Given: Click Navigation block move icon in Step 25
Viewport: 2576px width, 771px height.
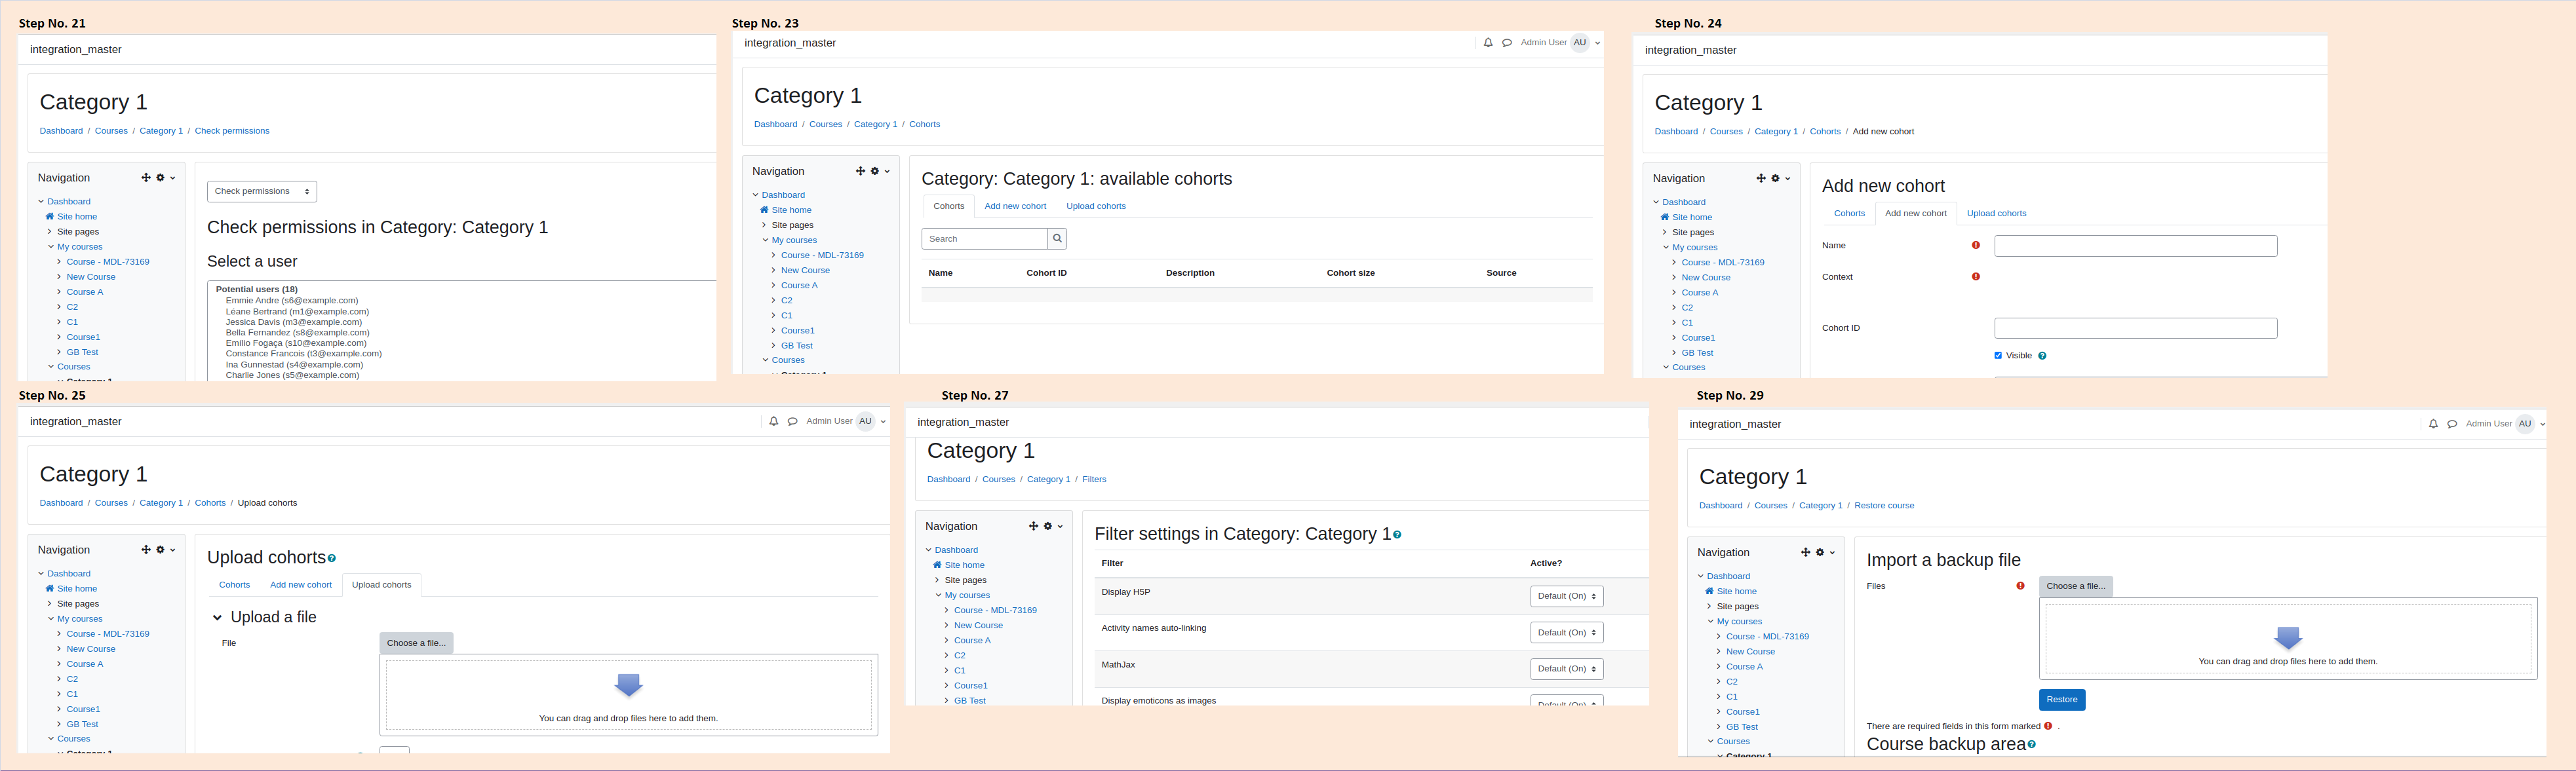Looking at the screenshot, I should (x=146, y=550).
